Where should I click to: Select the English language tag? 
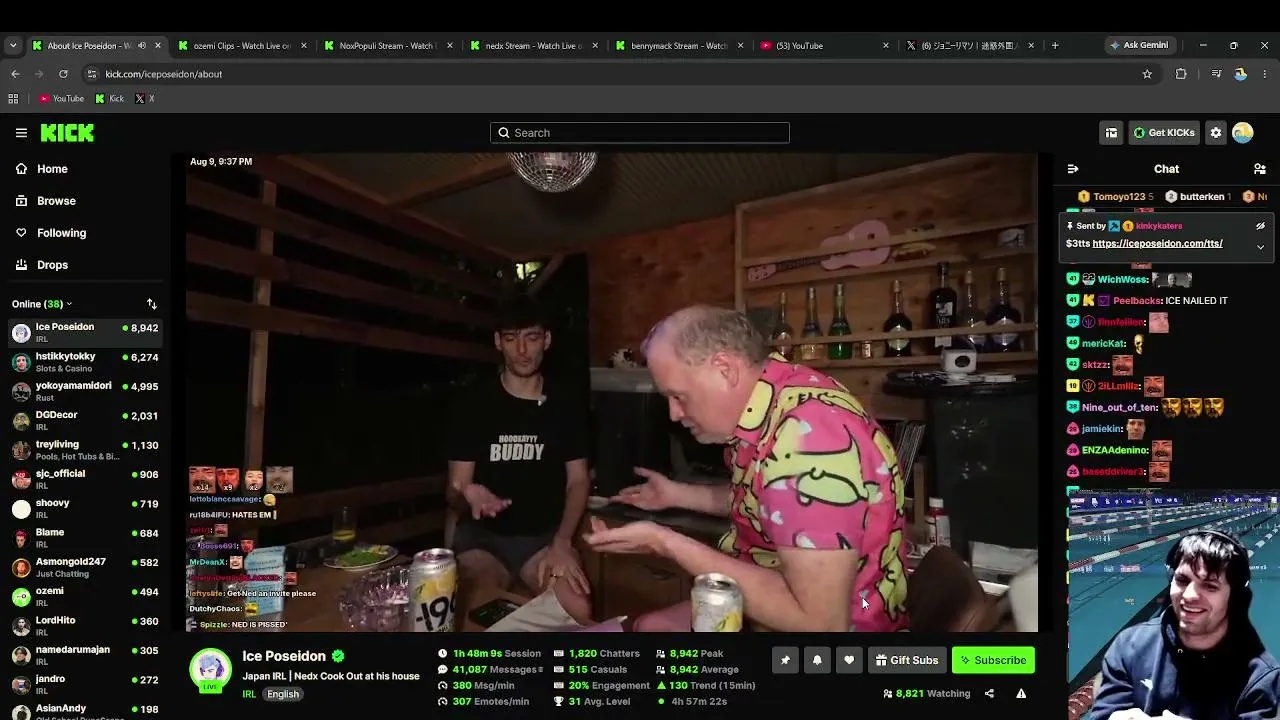pos(283,694)
